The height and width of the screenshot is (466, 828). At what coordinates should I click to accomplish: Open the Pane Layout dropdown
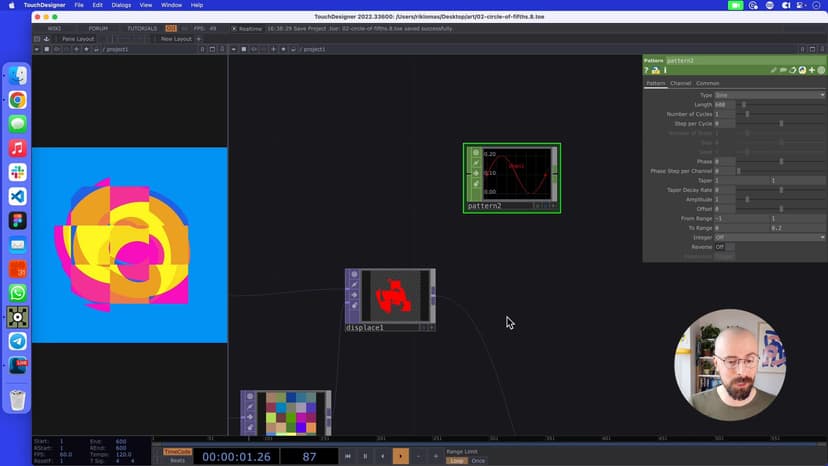click(x=78, y=39)
